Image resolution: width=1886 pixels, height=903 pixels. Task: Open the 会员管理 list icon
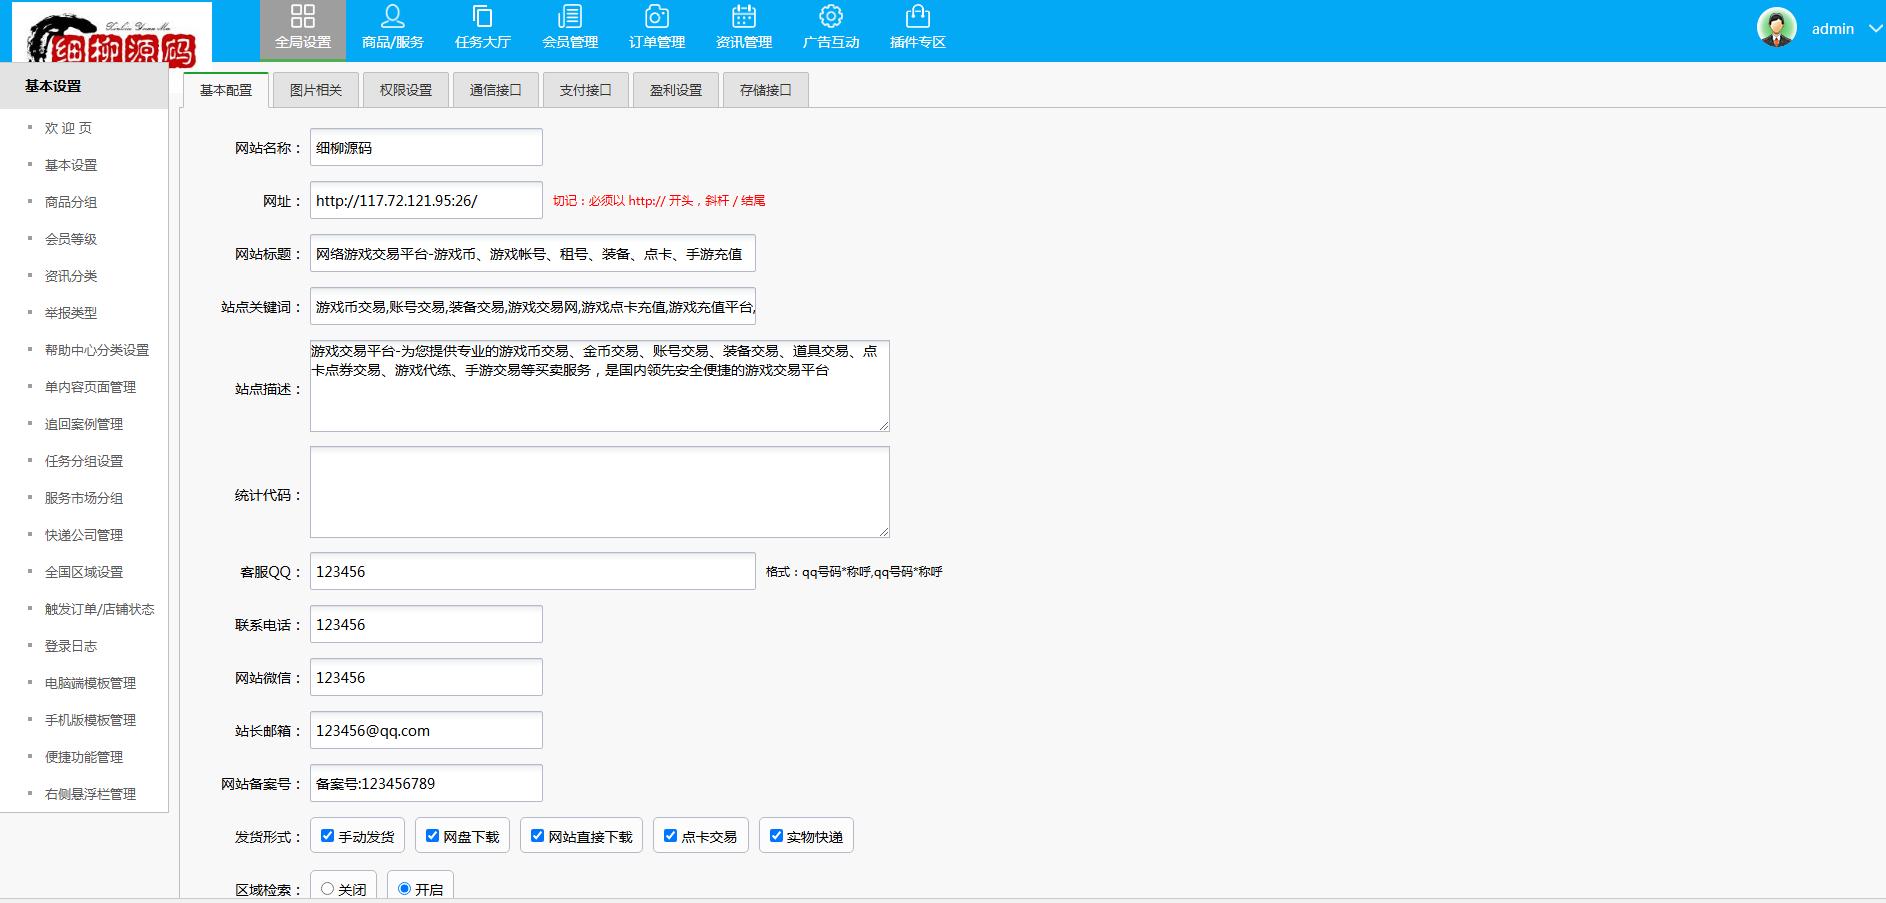569,17
